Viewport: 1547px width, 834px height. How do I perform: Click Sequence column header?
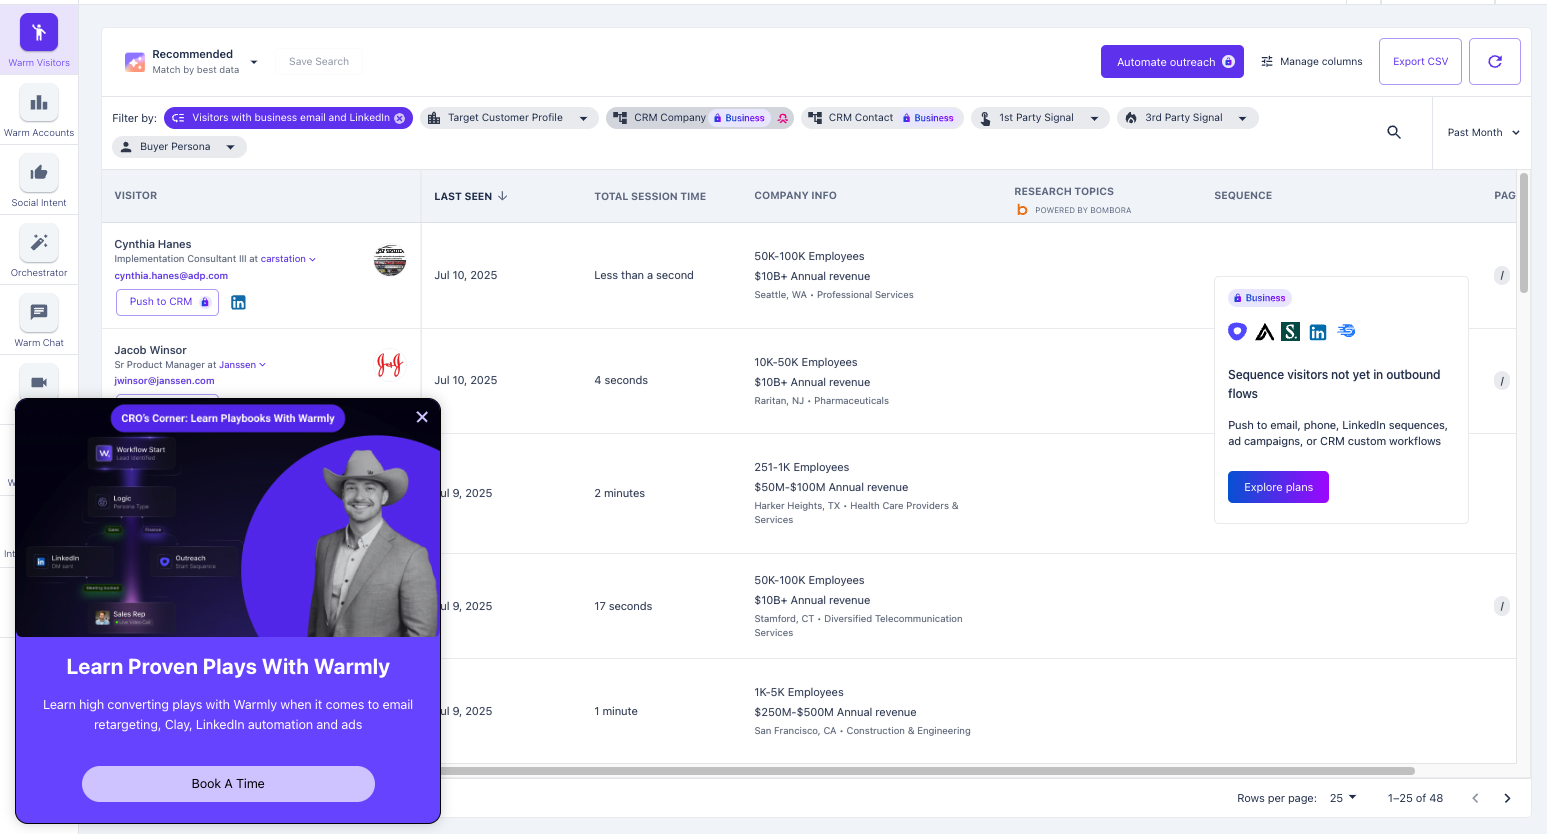coord(1243,196)
